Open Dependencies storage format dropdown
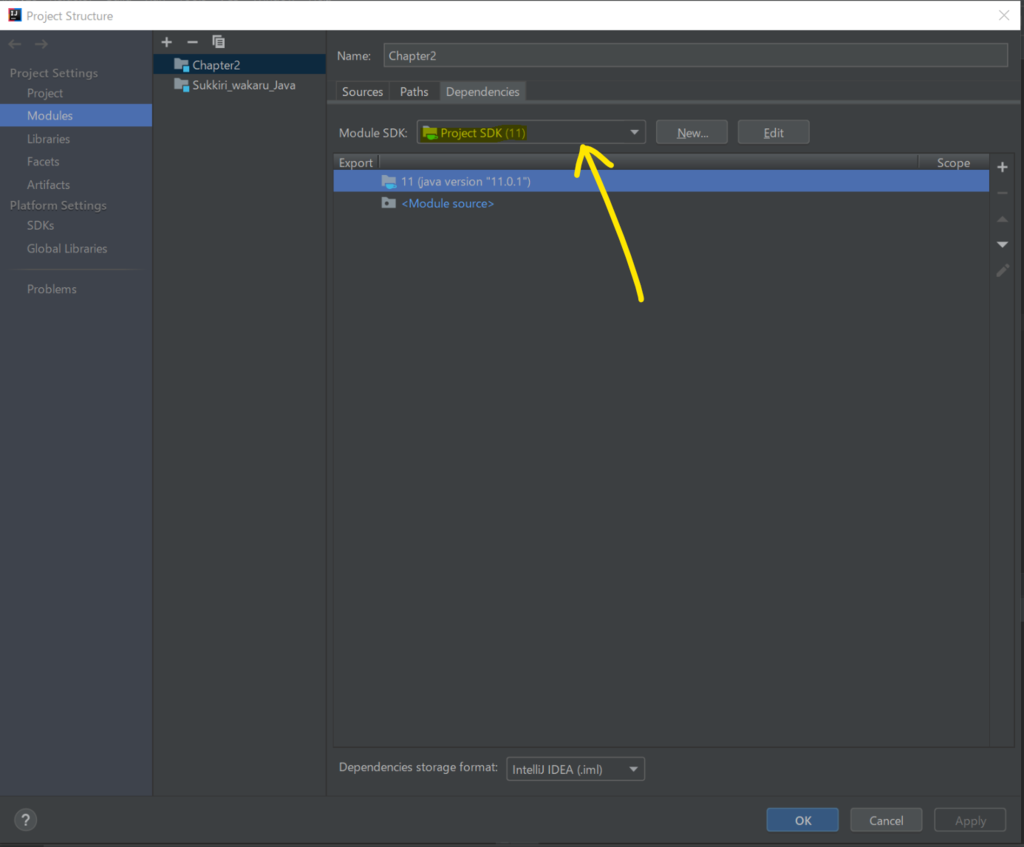 click(x=575, y=769)
